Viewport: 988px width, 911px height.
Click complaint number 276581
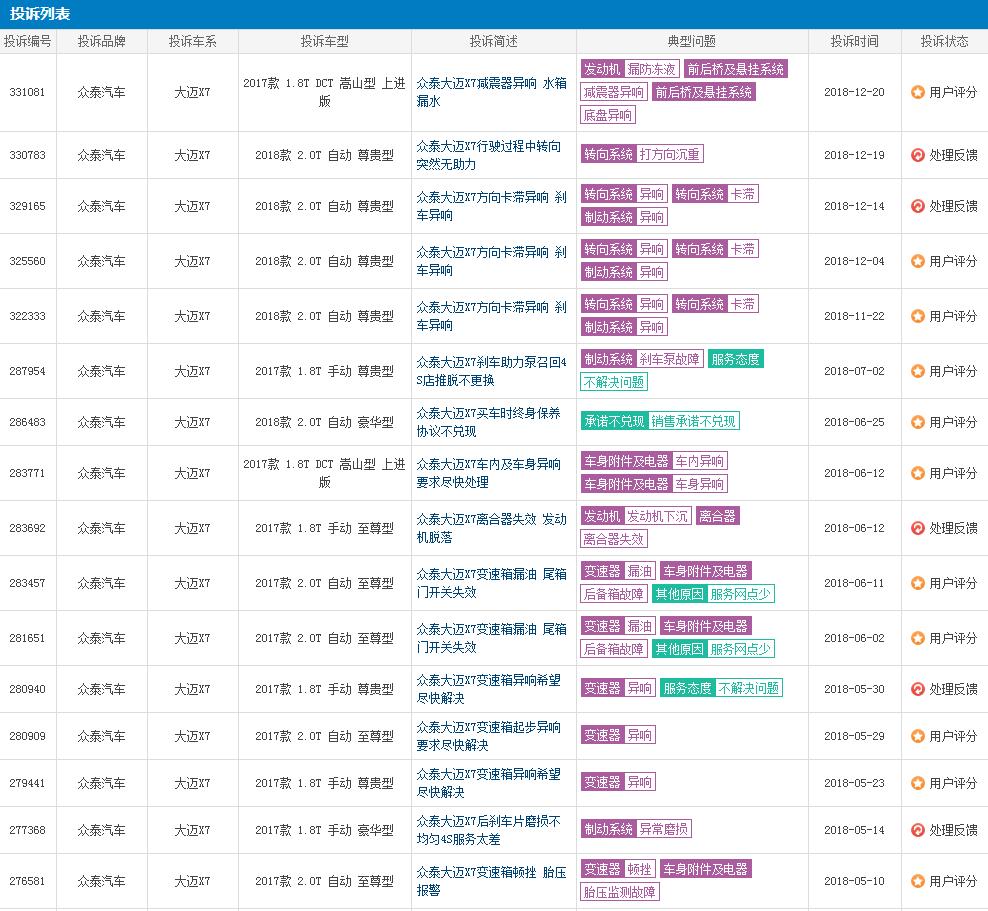coord(28,881)
